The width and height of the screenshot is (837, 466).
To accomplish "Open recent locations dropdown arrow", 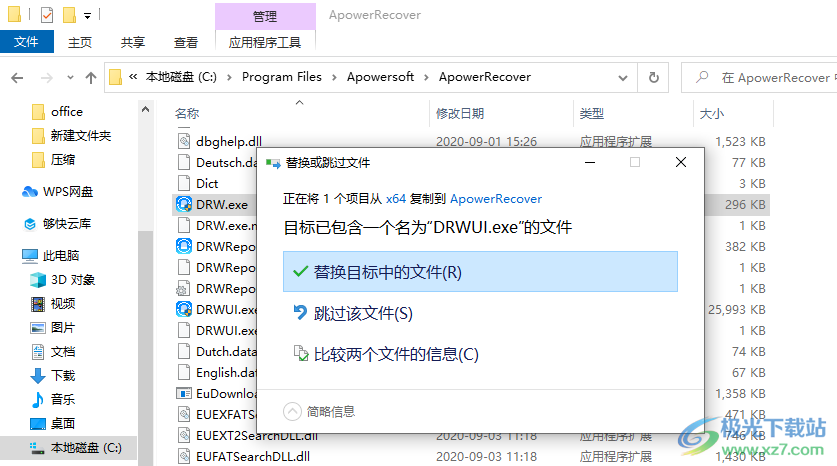I will (70, 78).
